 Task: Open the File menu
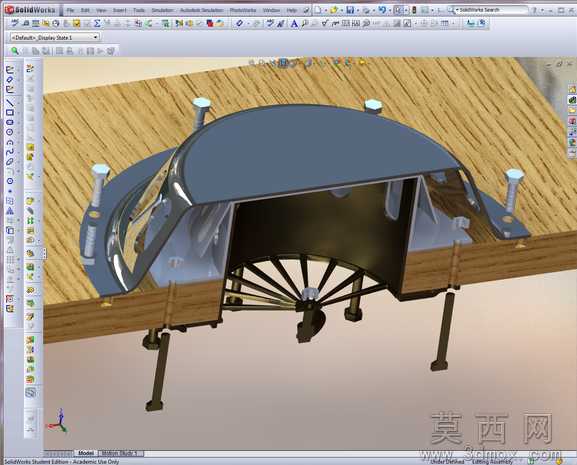tap(70, 10)
